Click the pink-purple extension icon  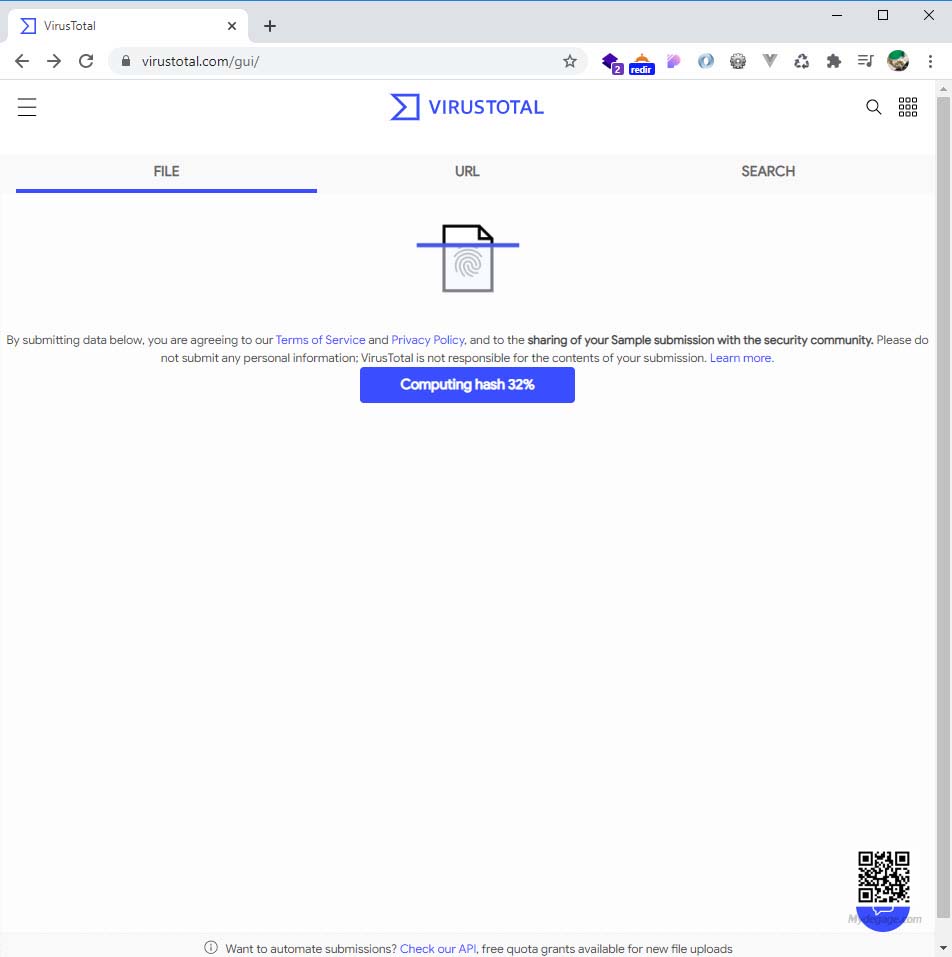[674, 61]
